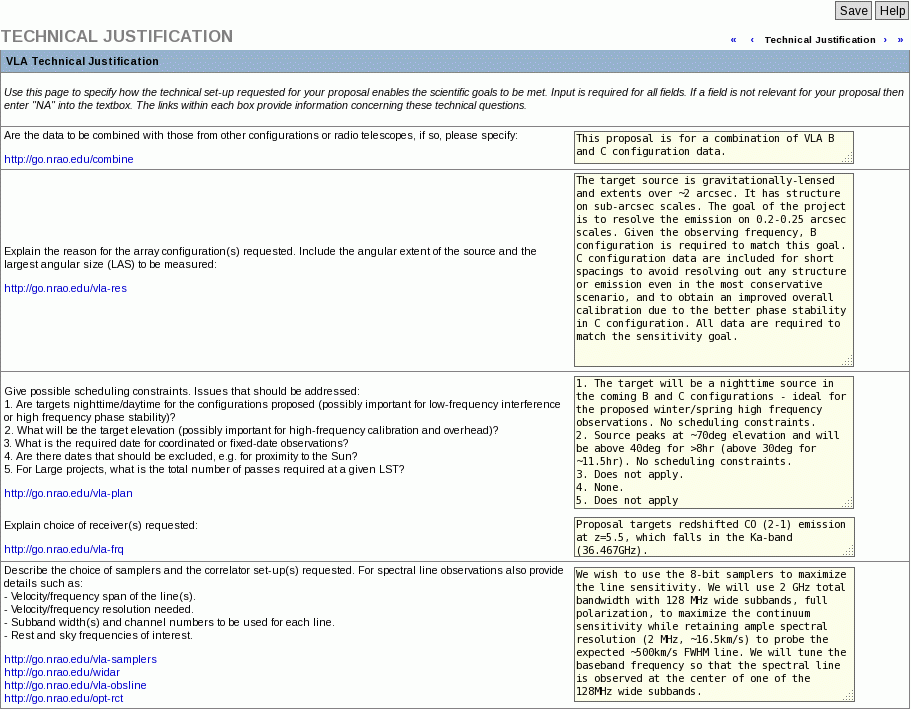Follow the vla-res array configuration link
This screenshot has width=911, height=709.
tap(65, 290)
